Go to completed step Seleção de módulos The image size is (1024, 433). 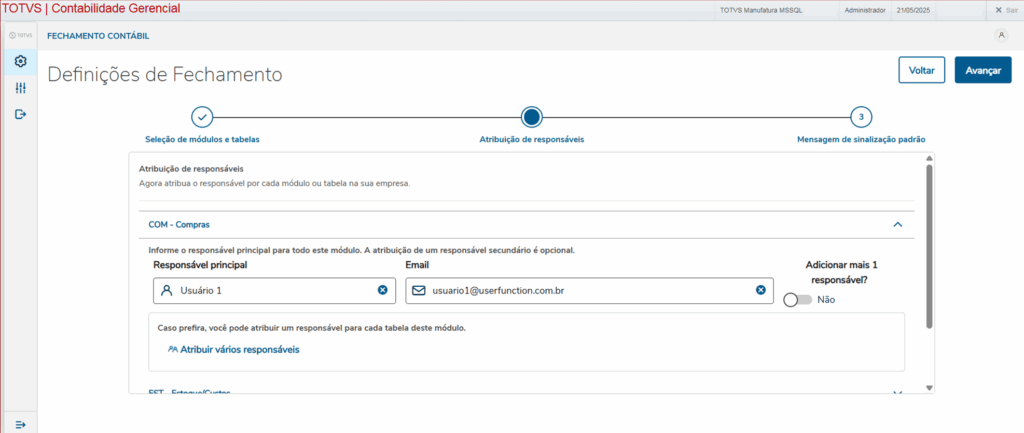(x=202, y=117)
